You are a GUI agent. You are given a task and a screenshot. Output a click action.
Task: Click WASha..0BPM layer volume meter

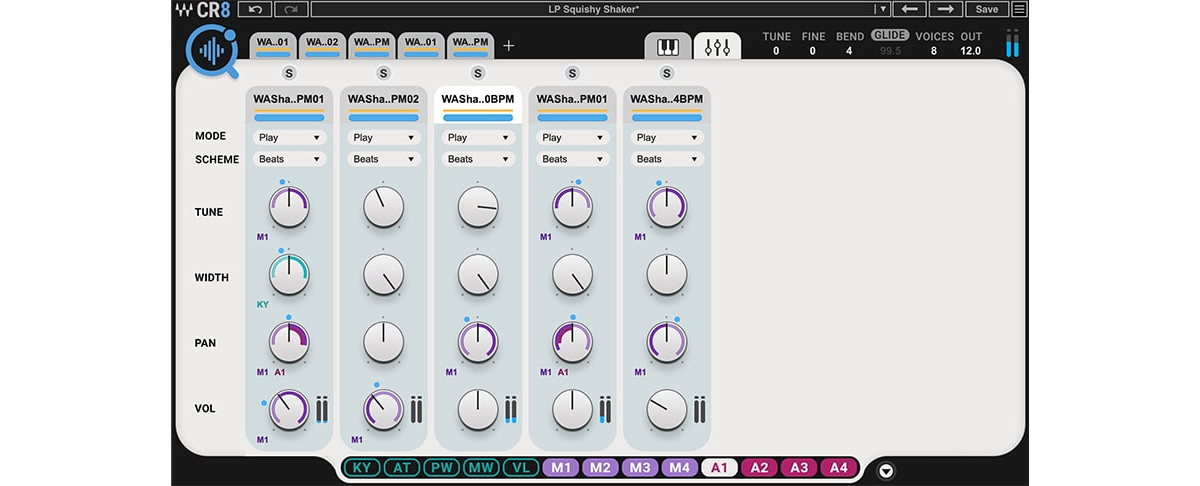coord(511,409)
